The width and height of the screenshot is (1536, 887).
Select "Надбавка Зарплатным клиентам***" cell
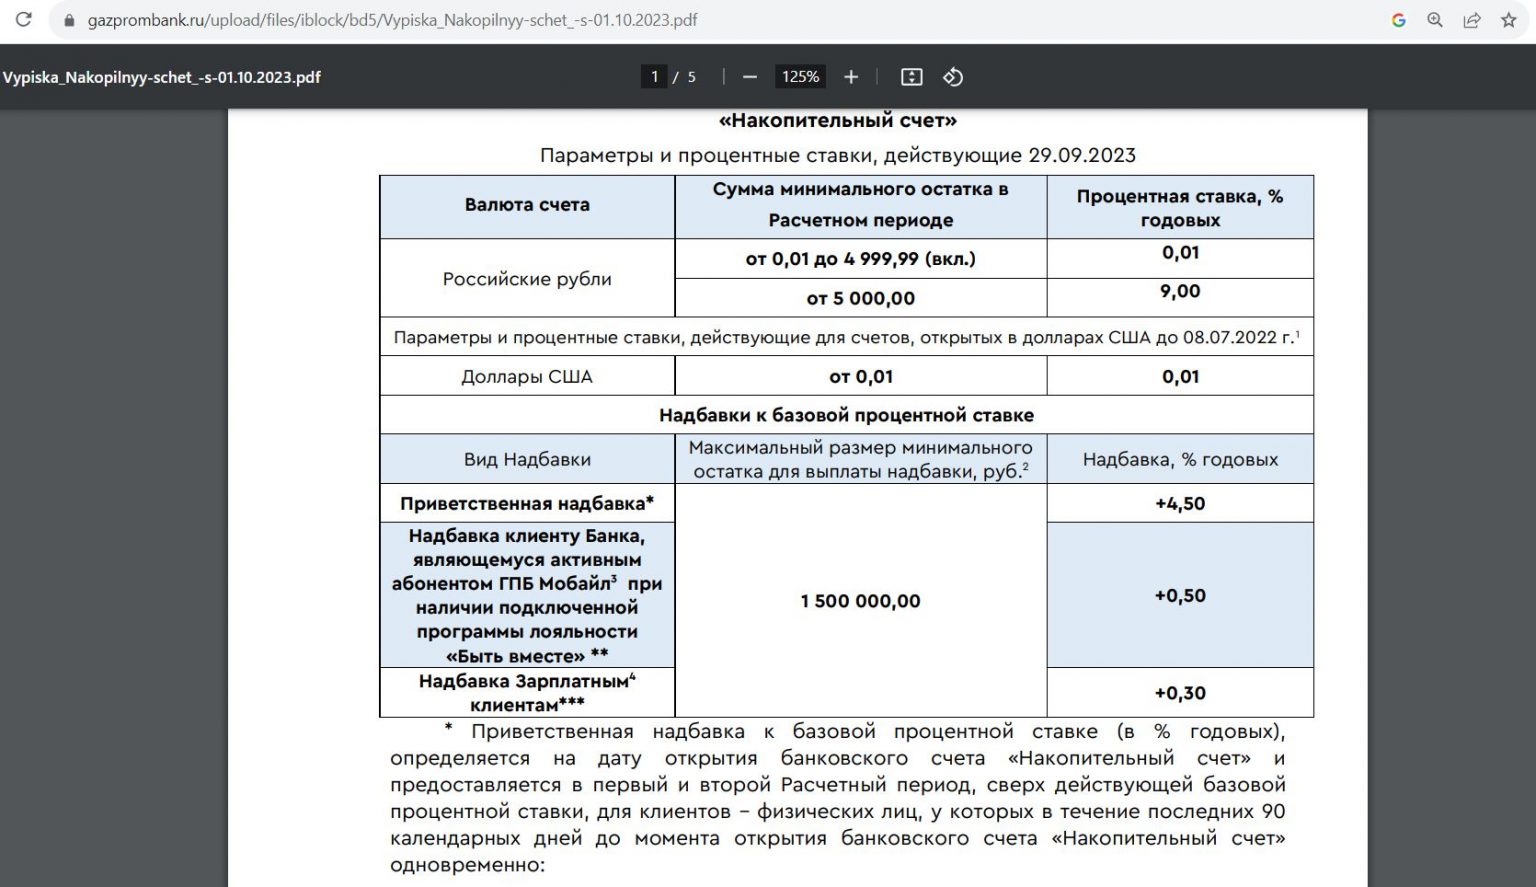(527, 692)
